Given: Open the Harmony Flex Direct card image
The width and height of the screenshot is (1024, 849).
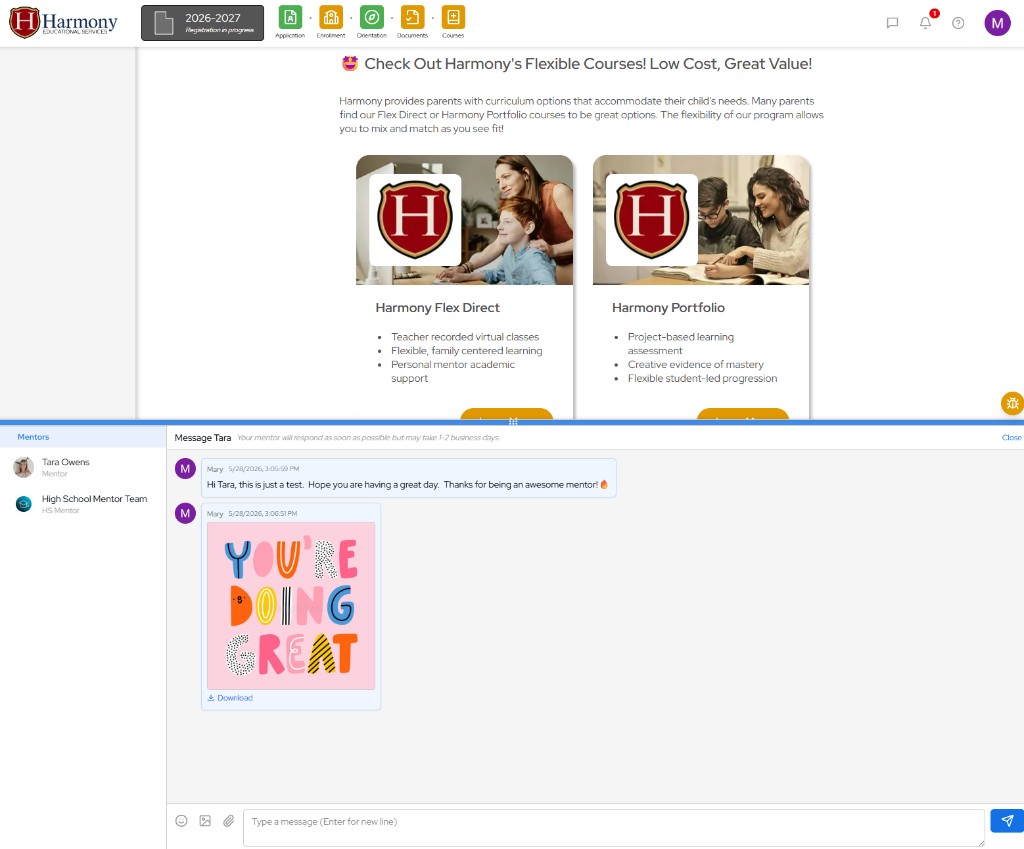Looking at the screenshot, I should pos(464,220).
